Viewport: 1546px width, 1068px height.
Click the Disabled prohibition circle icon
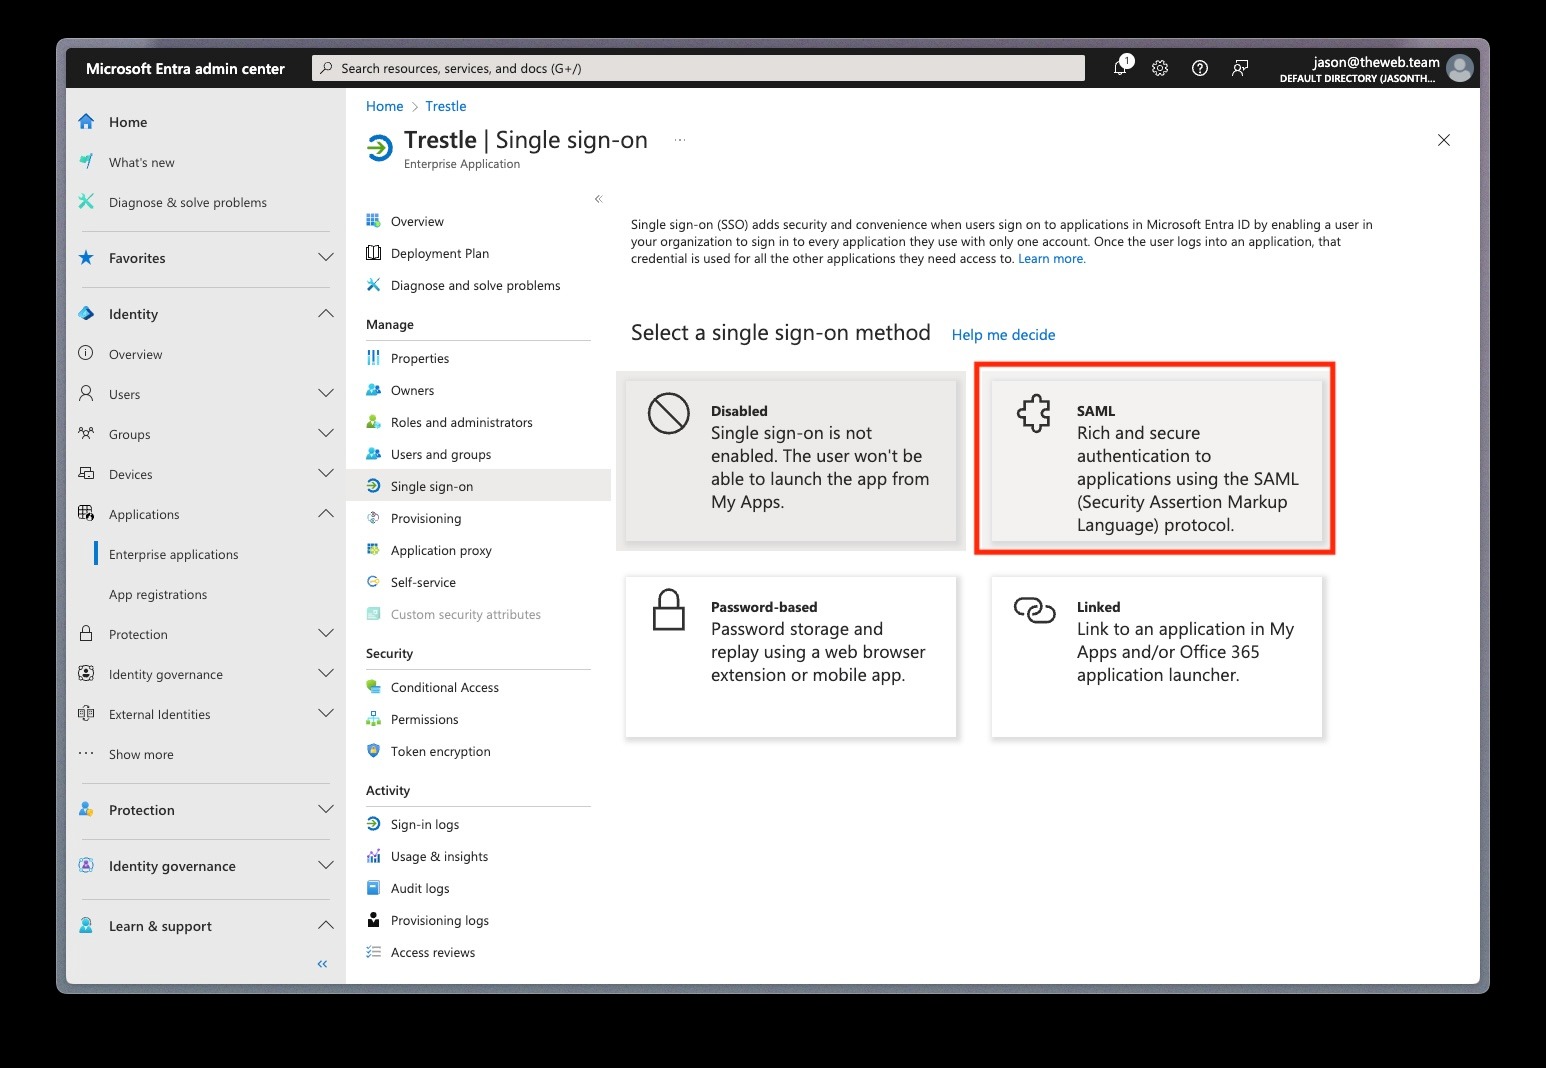click(669, 413)
